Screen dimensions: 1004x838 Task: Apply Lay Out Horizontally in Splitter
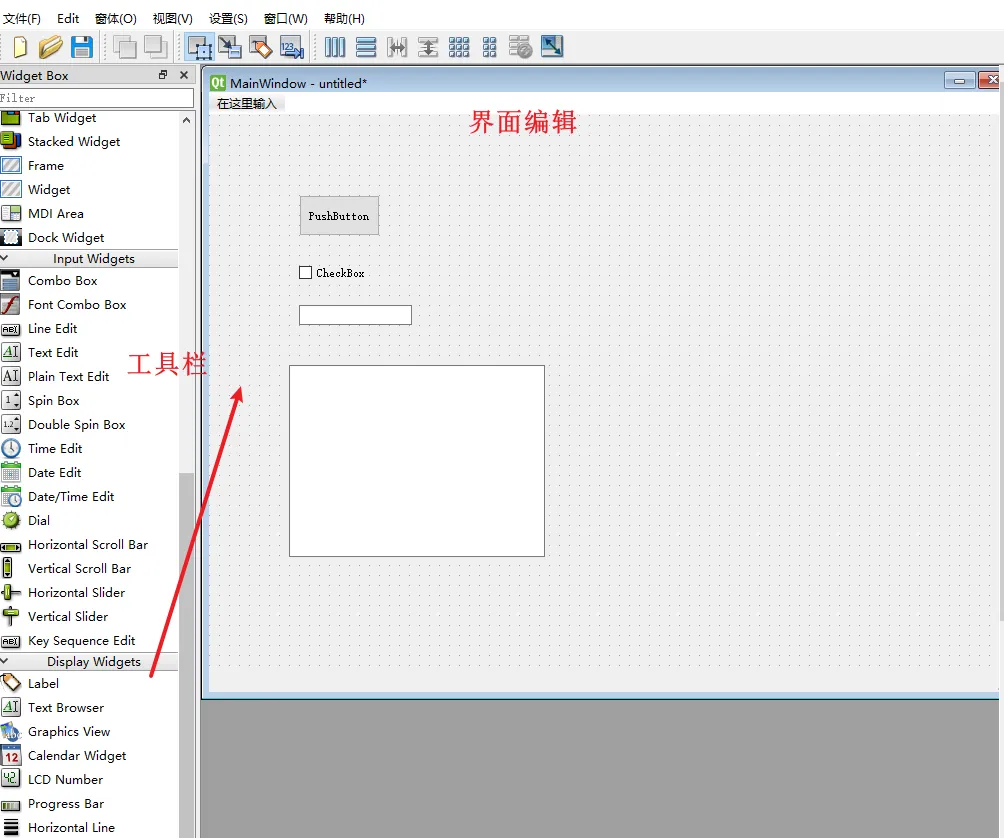point(397,47)
